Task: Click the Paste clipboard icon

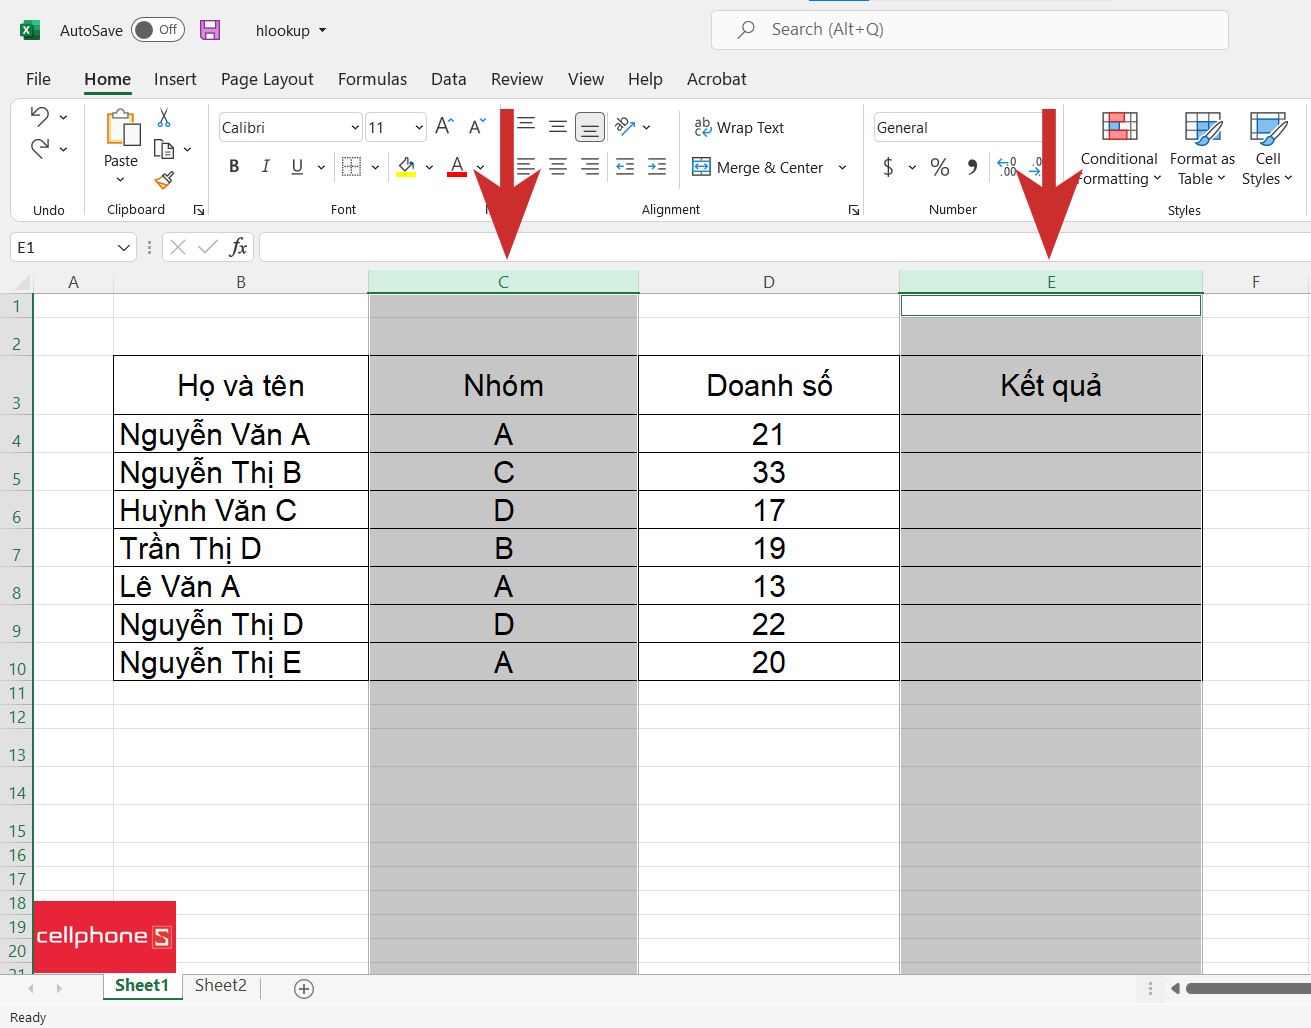Action: point(122,128)
